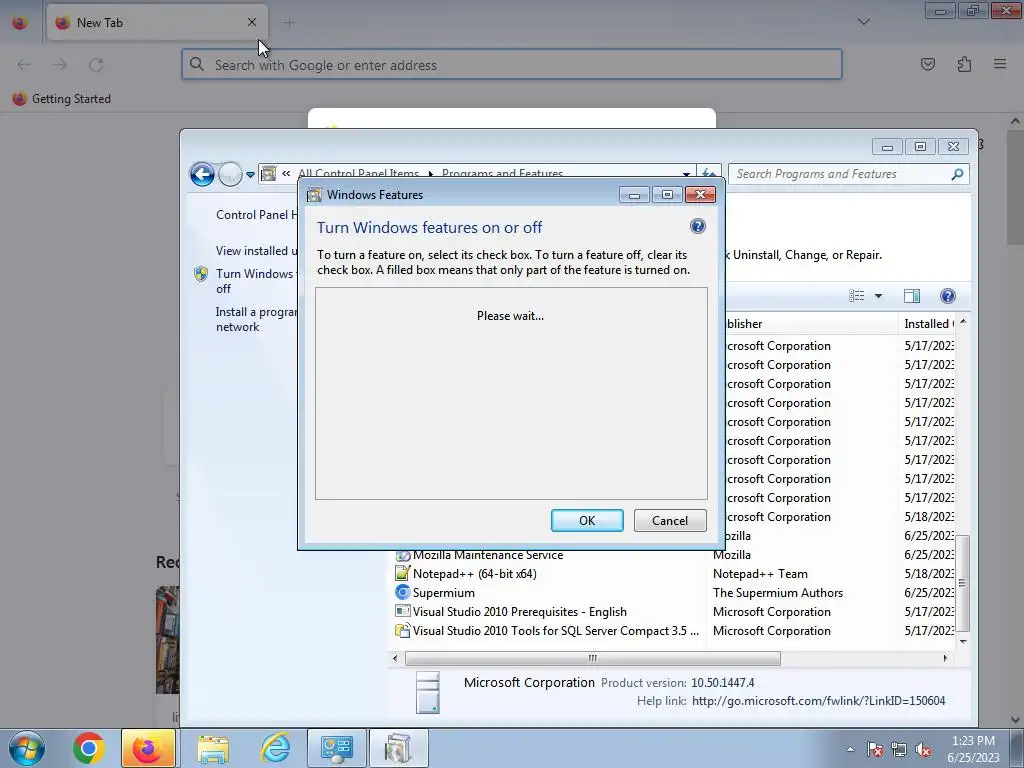Launch Chrome from the taskbar

point(89,748)
